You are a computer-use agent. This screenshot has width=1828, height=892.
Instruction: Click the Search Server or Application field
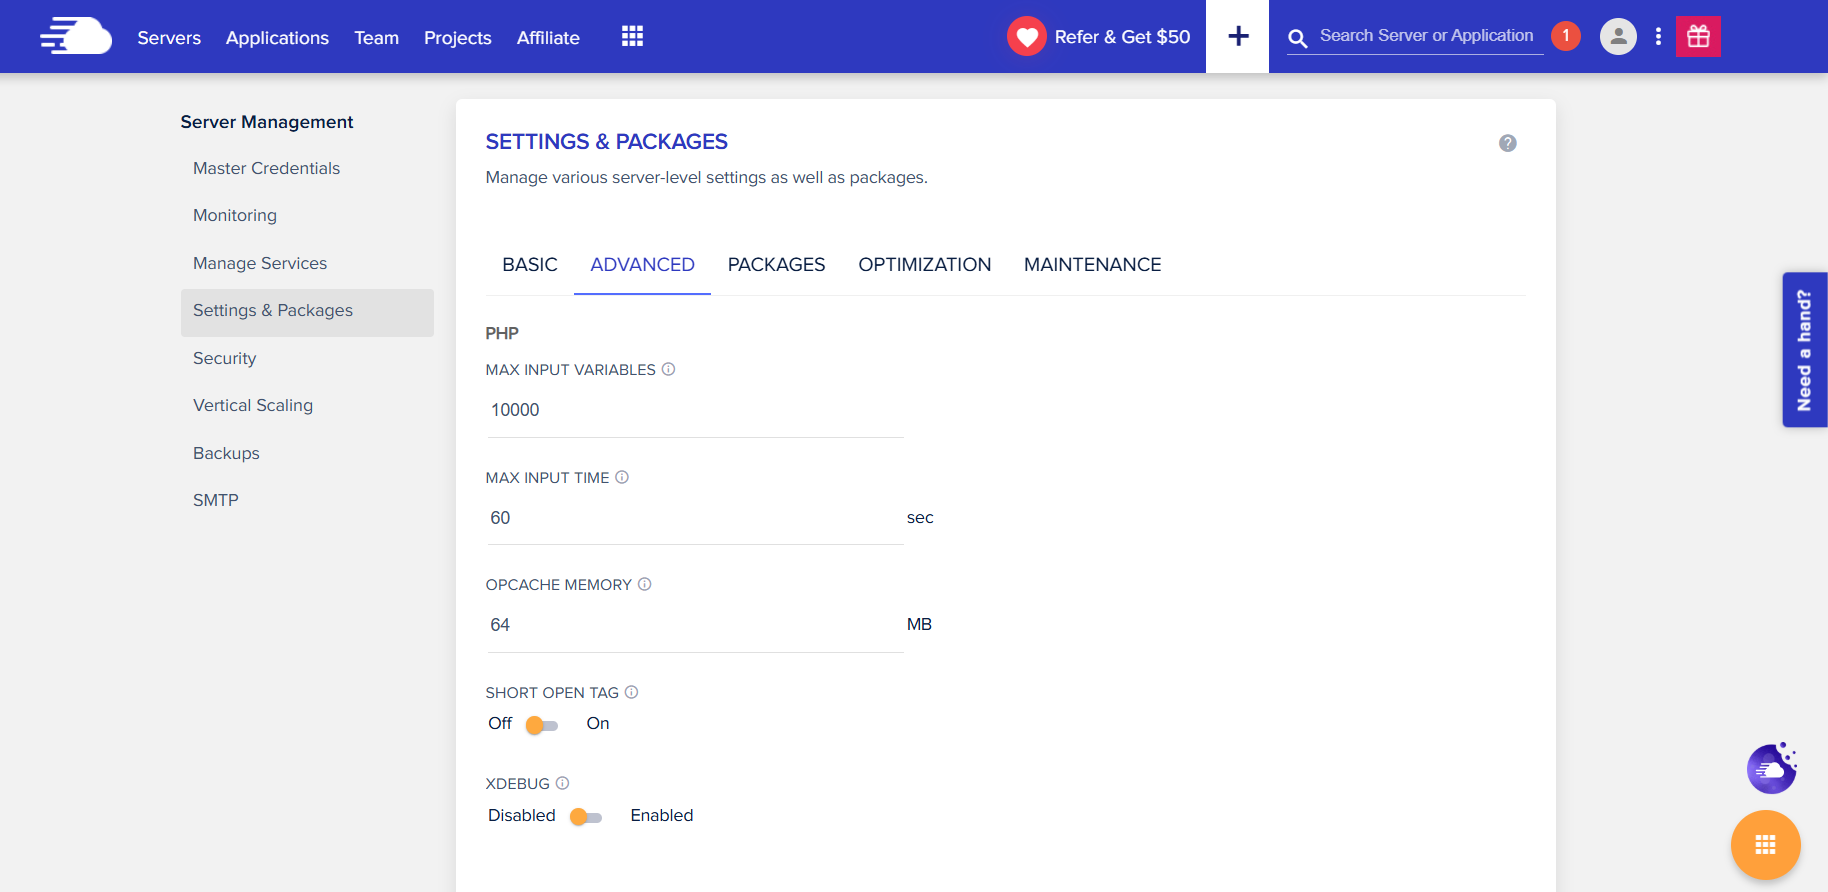[1430, 37]
